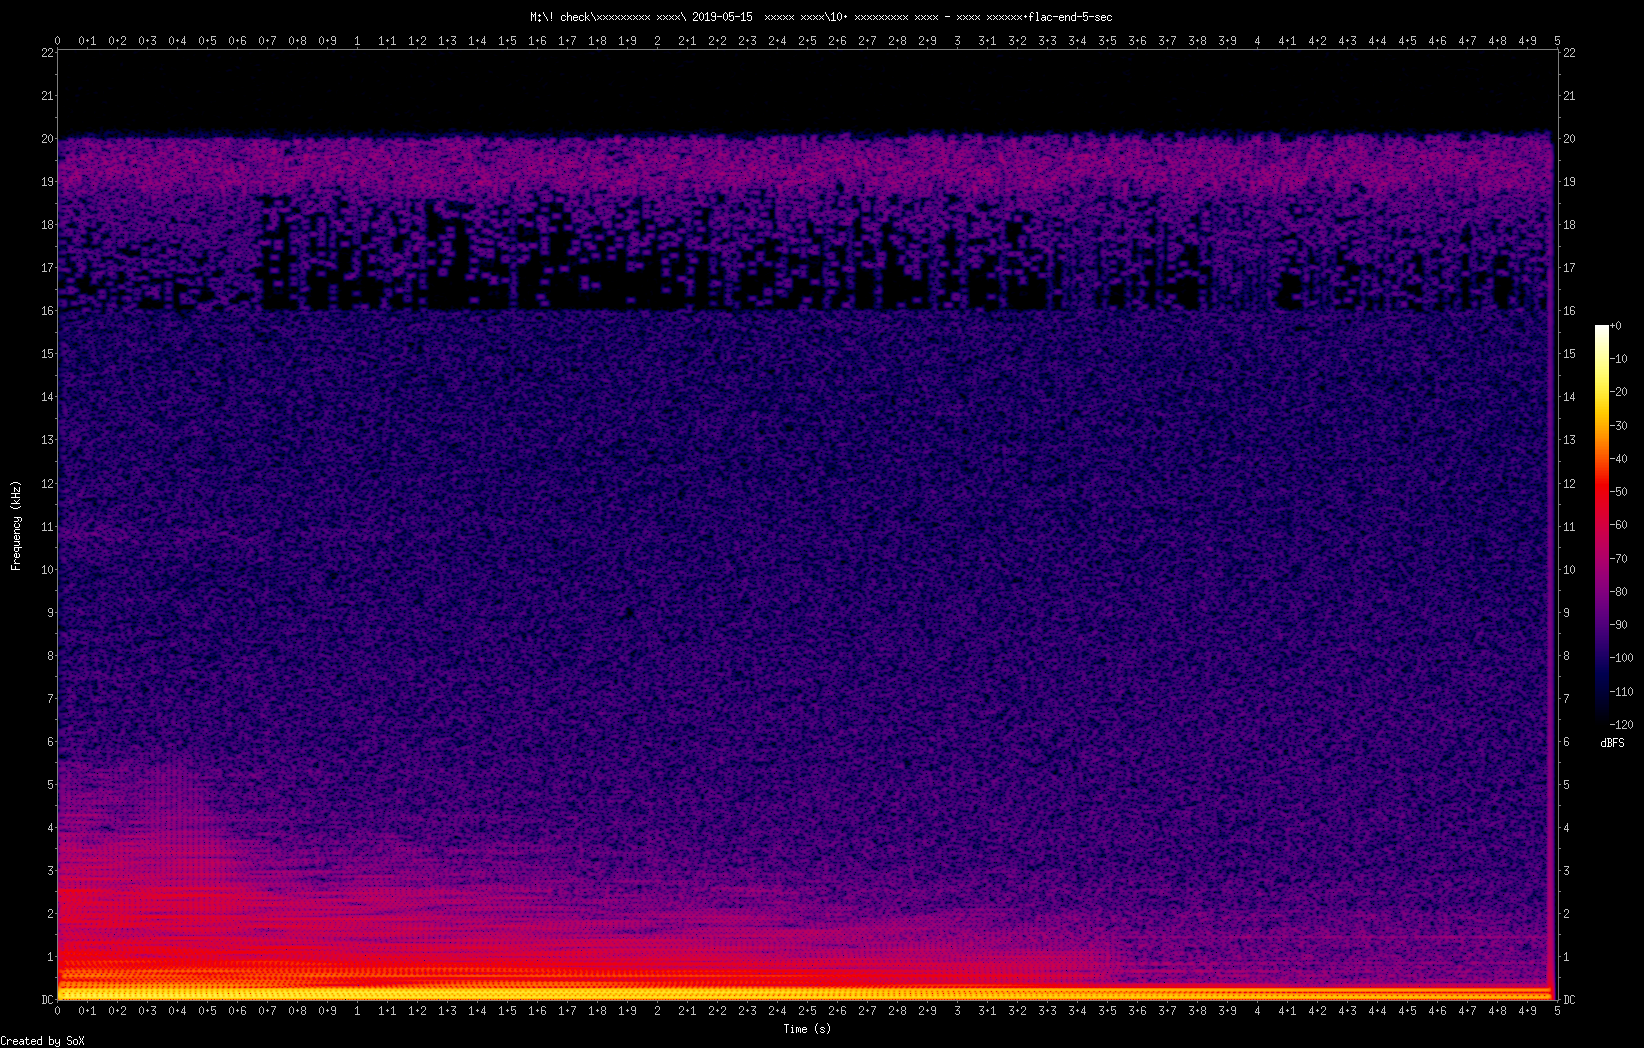Image resolution: width=1644 pixels, height=1048 pixels.
Task: Click "2·5" on the top time axis
Action: (x=807, y=41)
